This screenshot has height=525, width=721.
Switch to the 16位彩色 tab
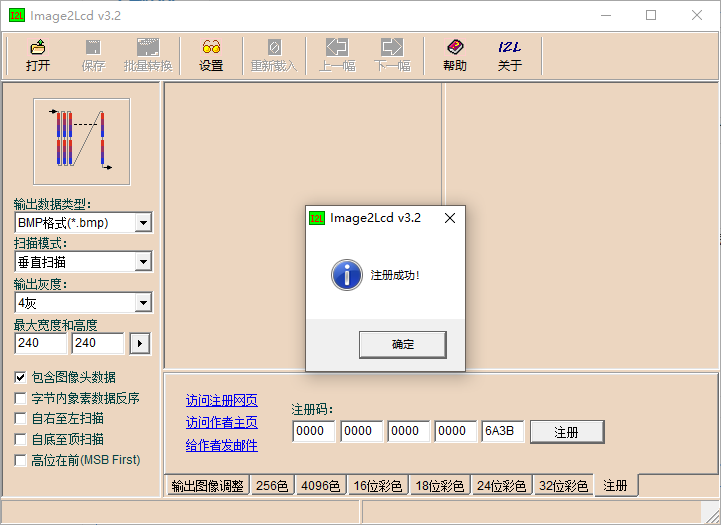click(x=378, y=485)
